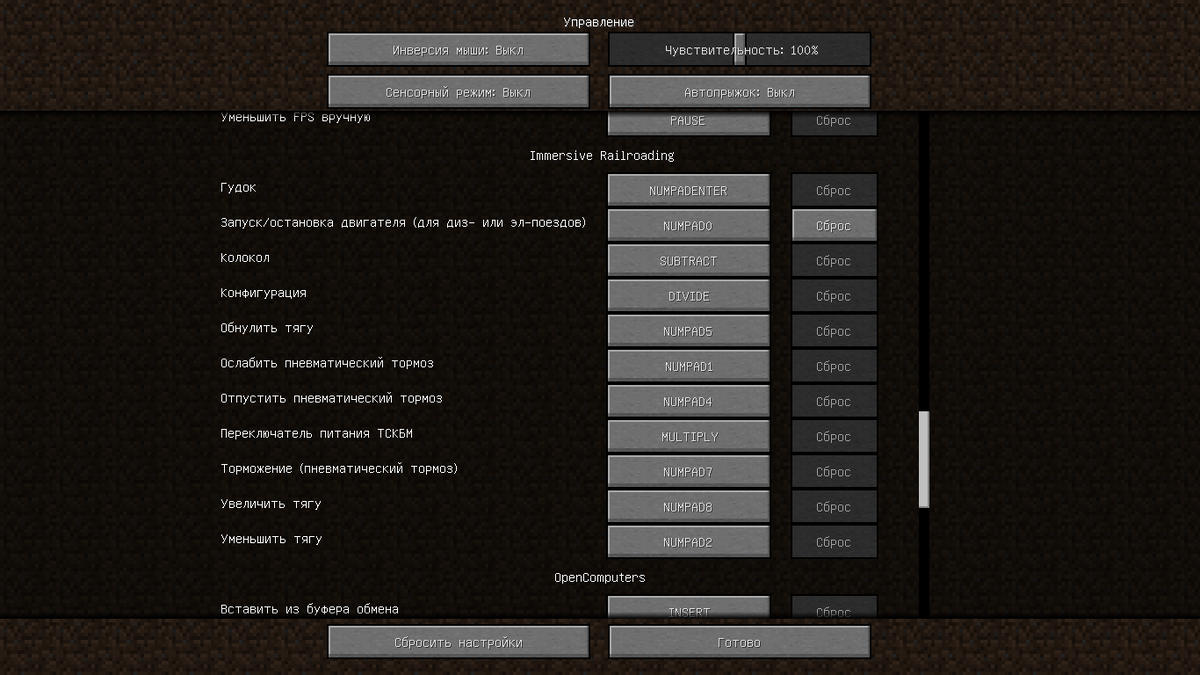1200x675 pixels.
Task: Click the Уменьшить тягу label
Action: [x=271, y=539]
